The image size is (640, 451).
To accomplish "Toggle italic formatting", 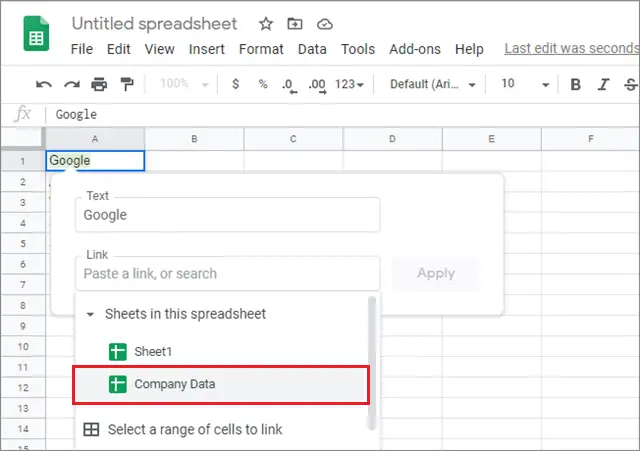I will [603, 84].
